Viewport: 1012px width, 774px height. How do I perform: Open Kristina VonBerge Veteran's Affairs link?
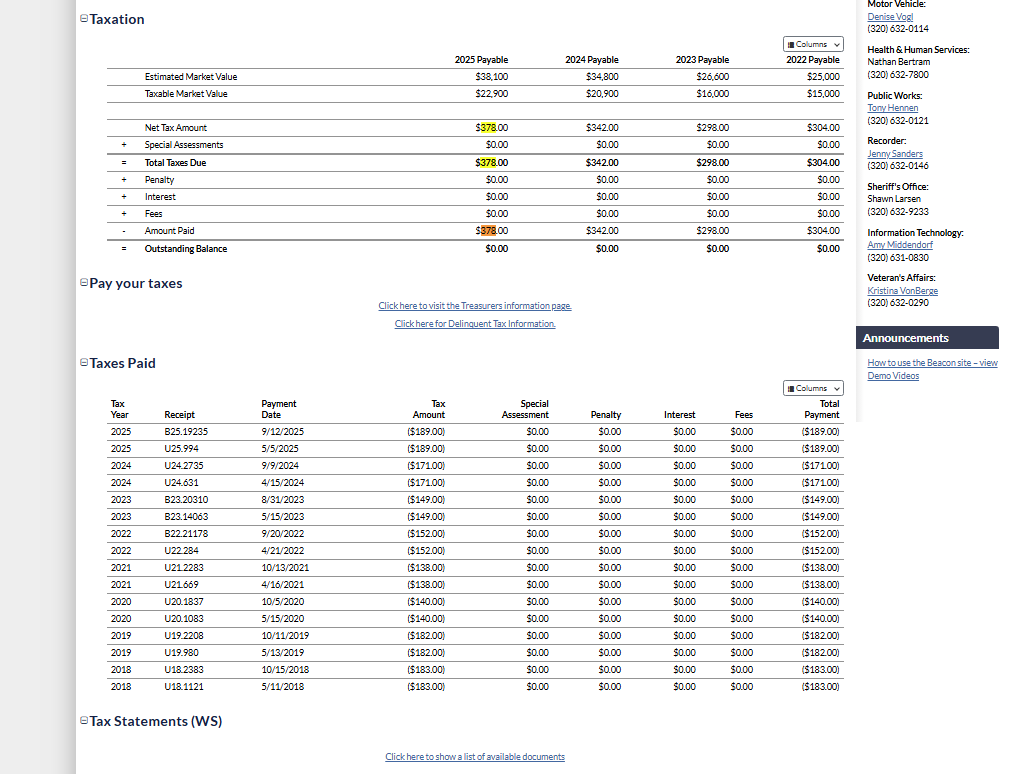902,291
